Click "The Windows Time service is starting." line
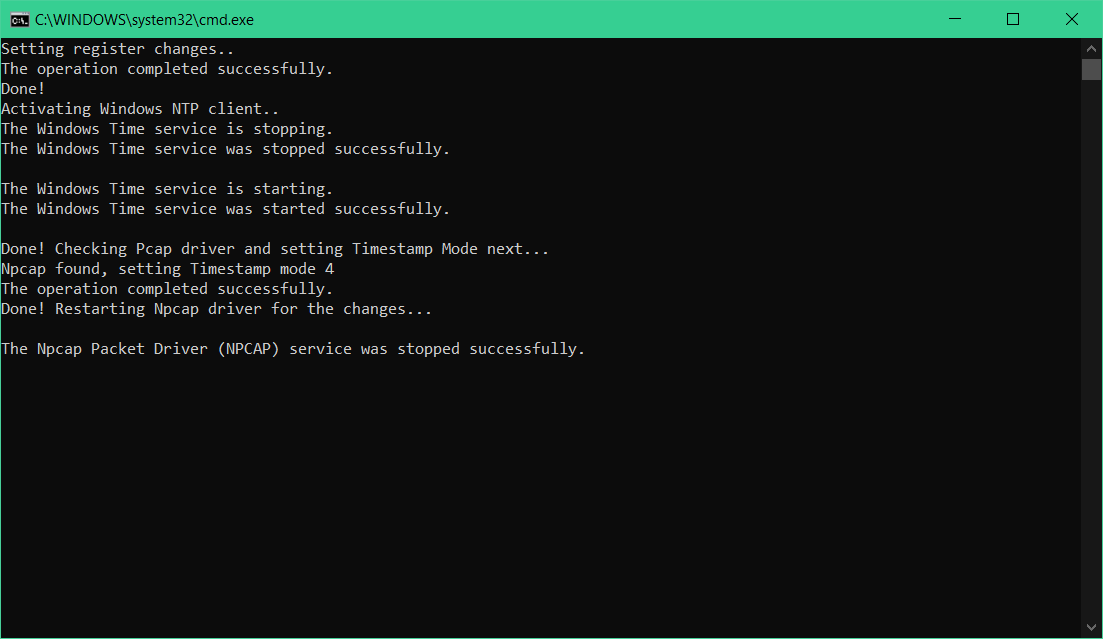 click(167, 189)
